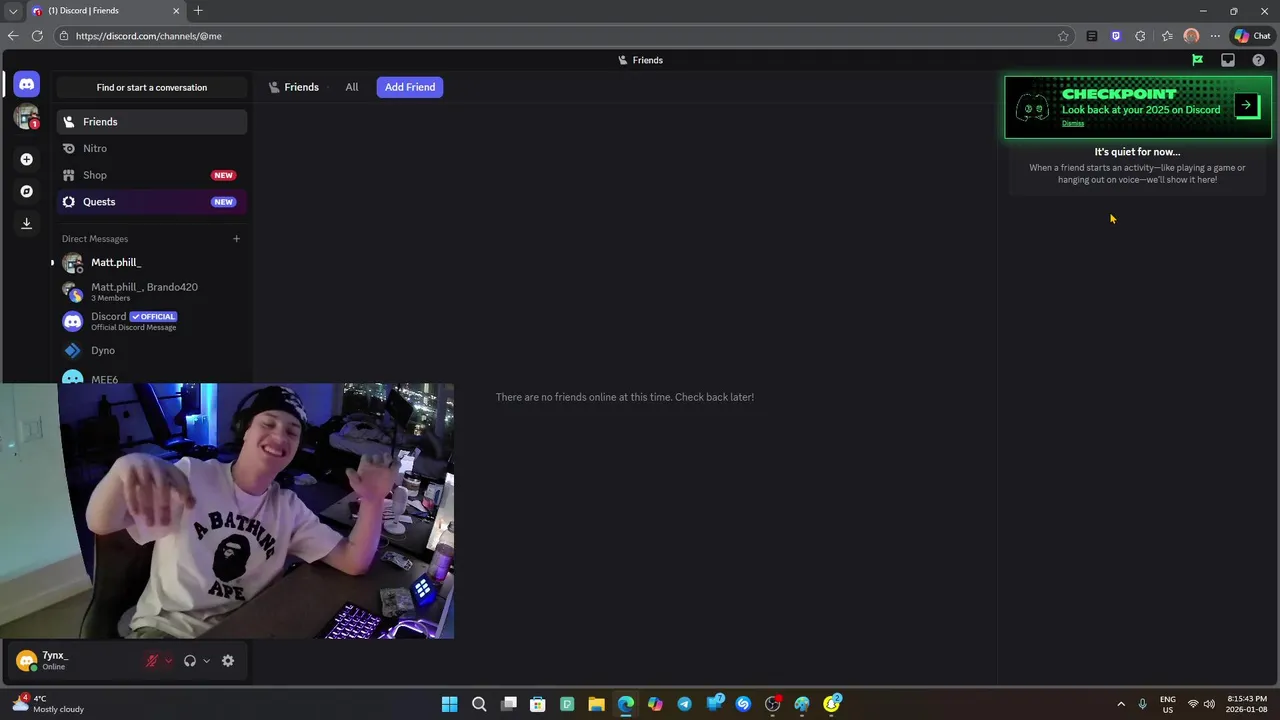Viewport: 1280px width, 720px height.
Task: Click Find or start a conversation
Action: [x=152, y=87]
